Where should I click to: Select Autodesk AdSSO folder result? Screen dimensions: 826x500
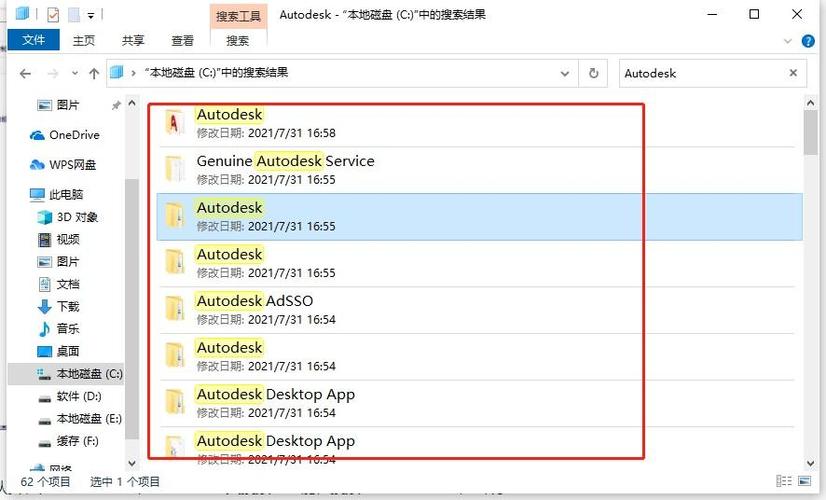[479, 310]
